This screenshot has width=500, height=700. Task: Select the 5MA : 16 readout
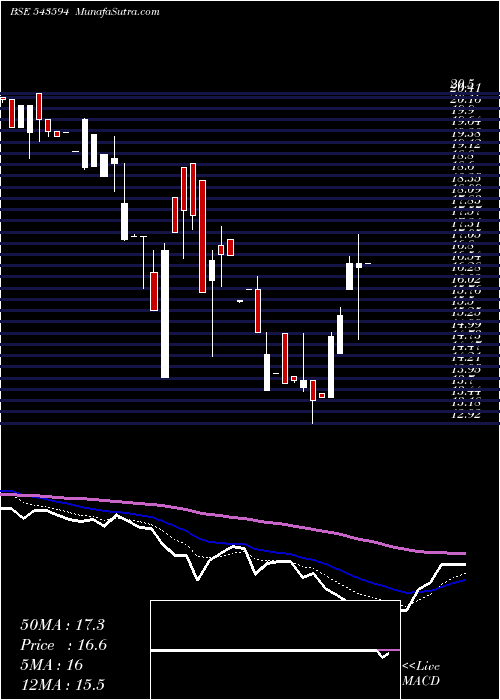click(x=52, y=665)
